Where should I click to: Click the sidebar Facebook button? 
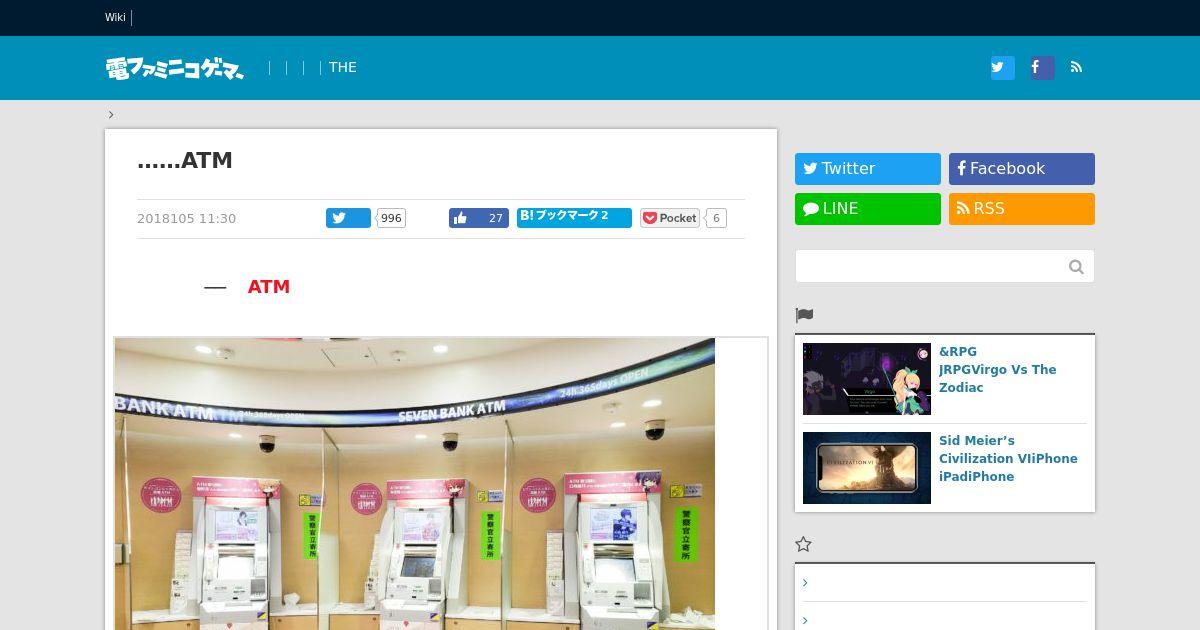(x=1022, y=169)
